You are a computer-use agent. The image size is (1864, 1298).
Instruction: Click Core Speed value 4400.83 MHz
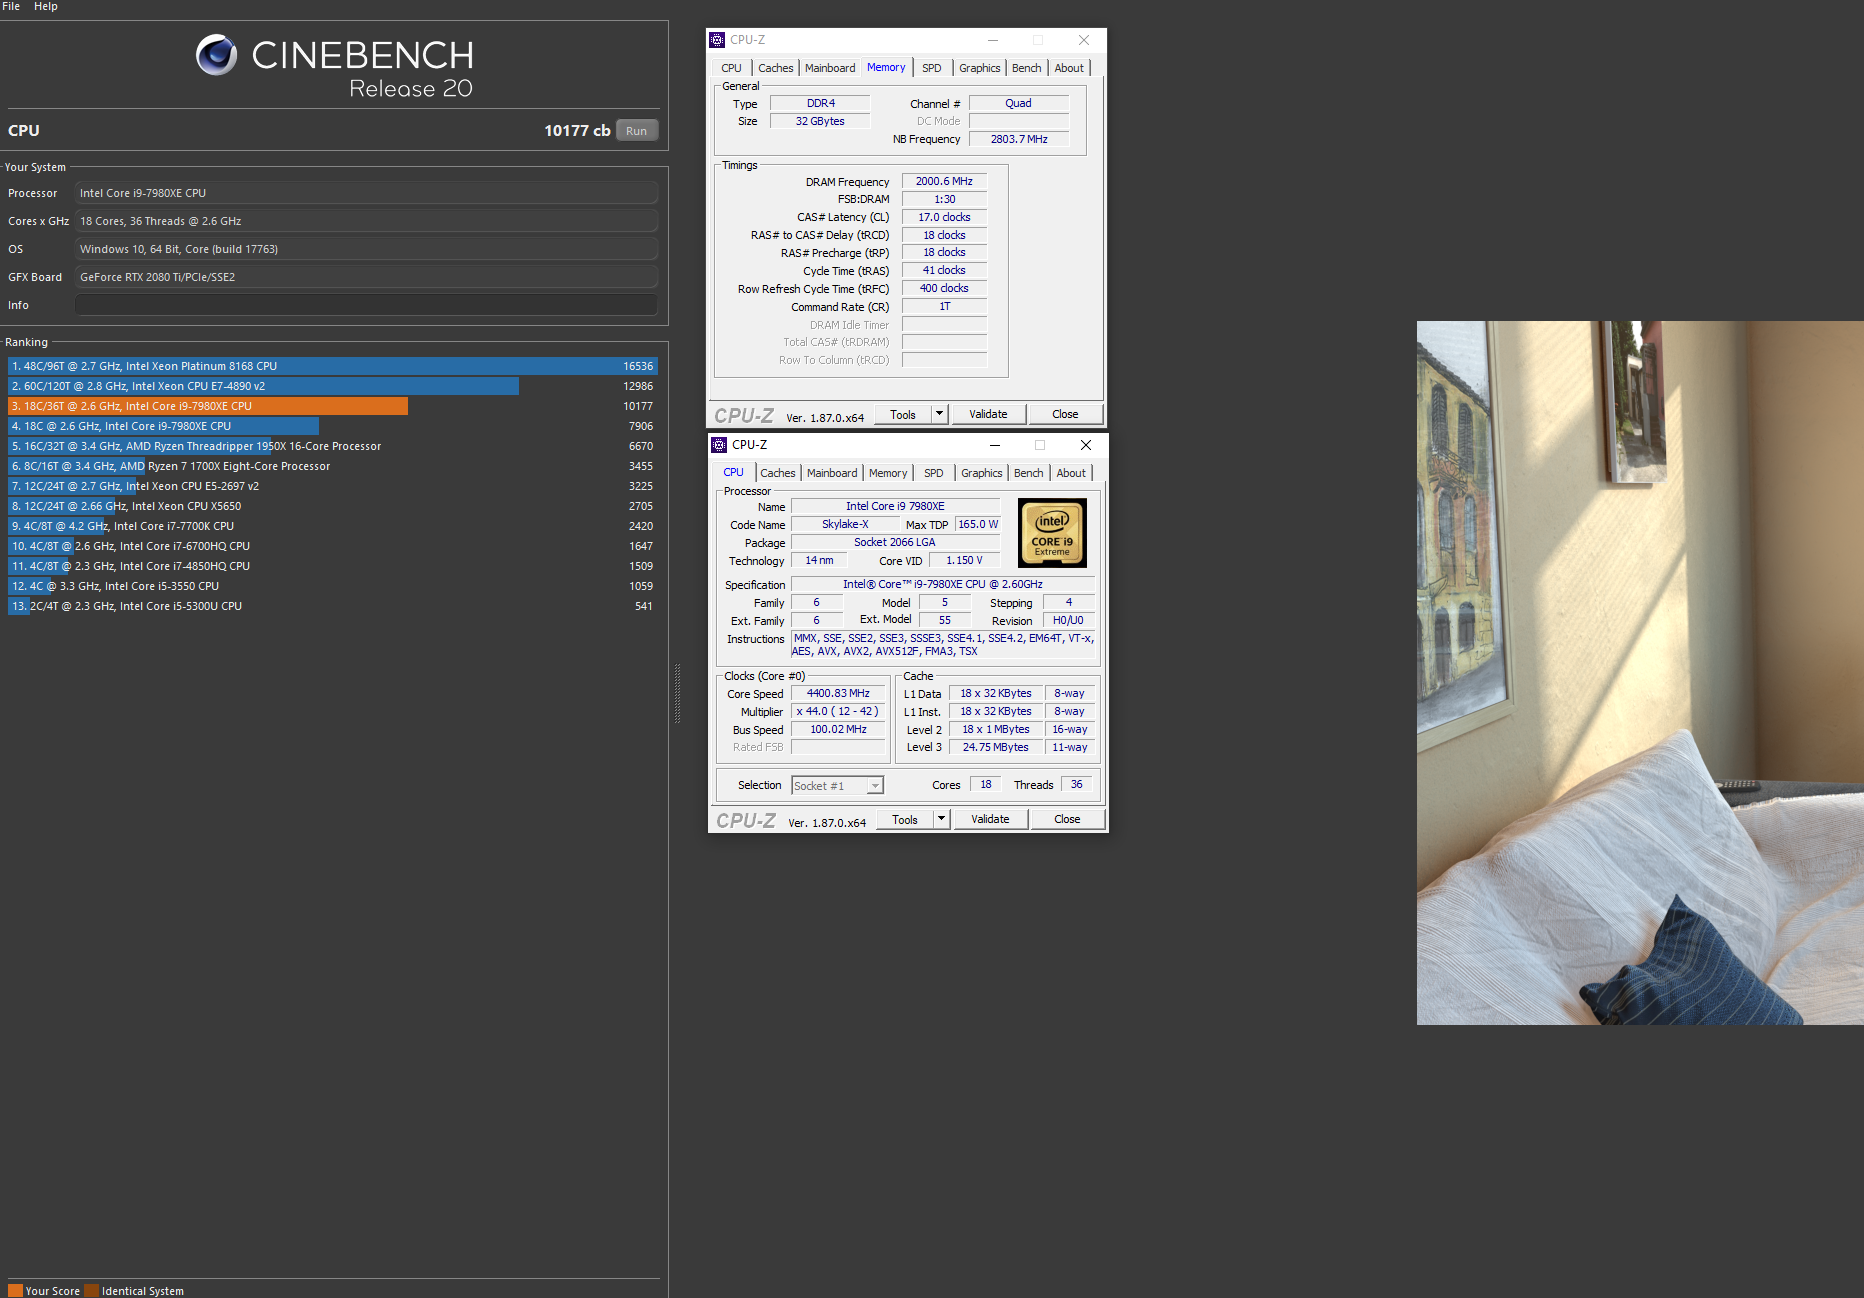point(838,693)
